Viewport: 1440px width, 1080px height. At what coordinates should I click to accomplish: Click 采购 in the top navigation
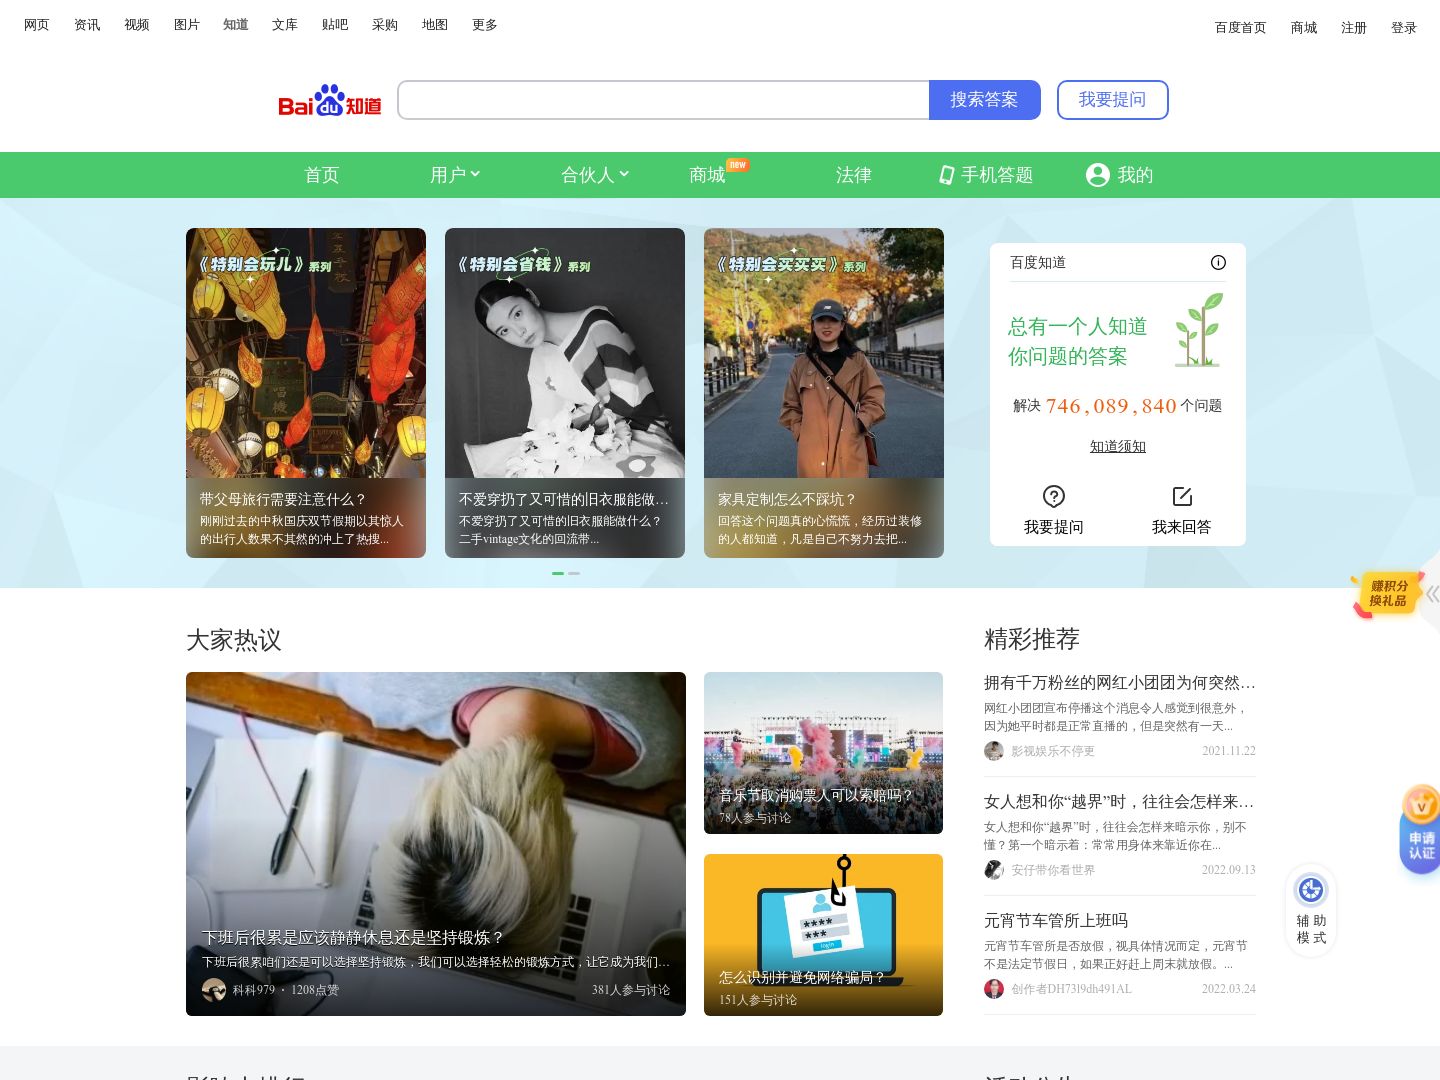385,25
